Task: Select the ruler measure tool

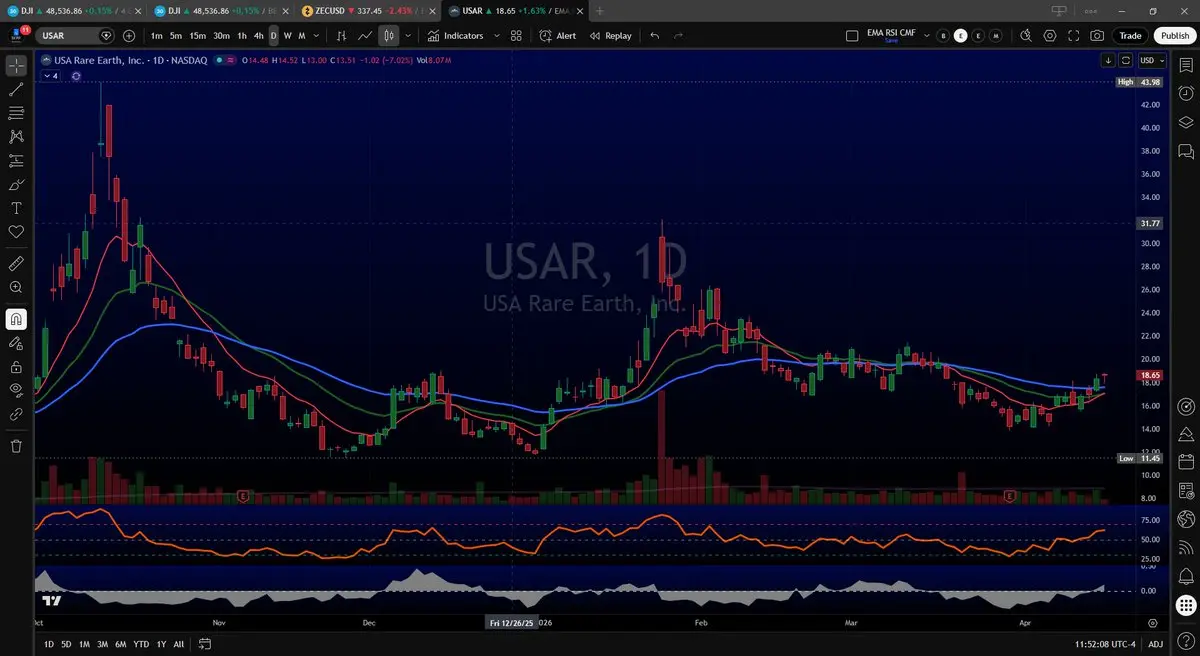Action: click(16, 264)
